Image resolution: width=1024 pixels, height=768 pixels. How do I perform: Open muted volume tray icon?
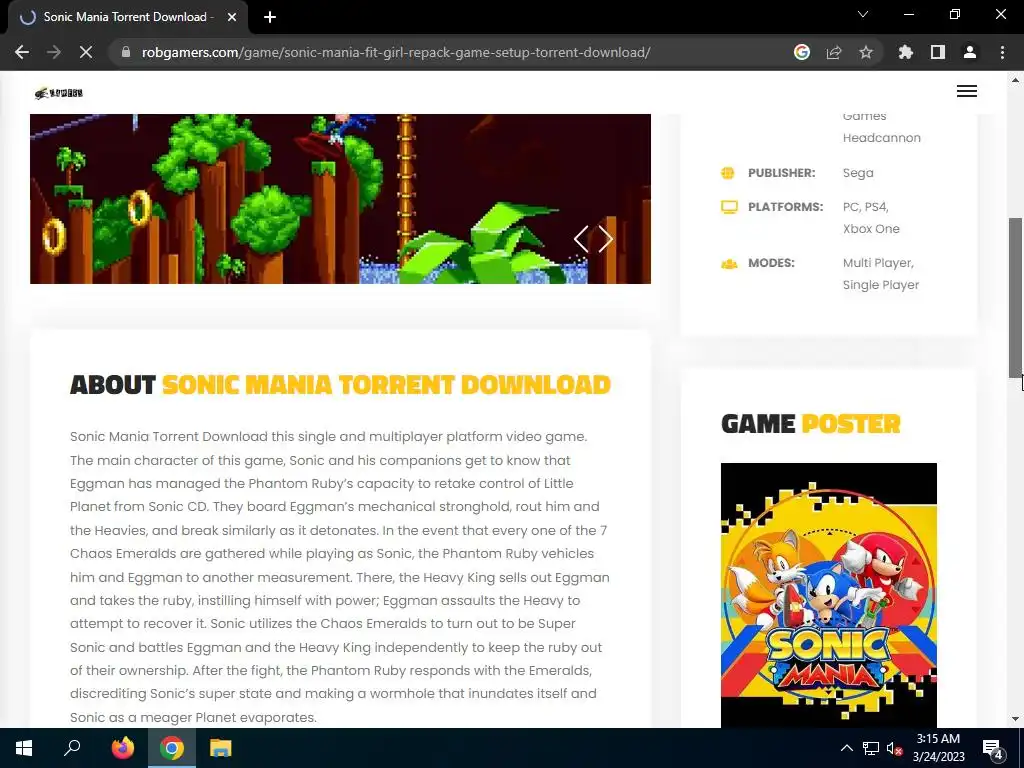point(895,748)
